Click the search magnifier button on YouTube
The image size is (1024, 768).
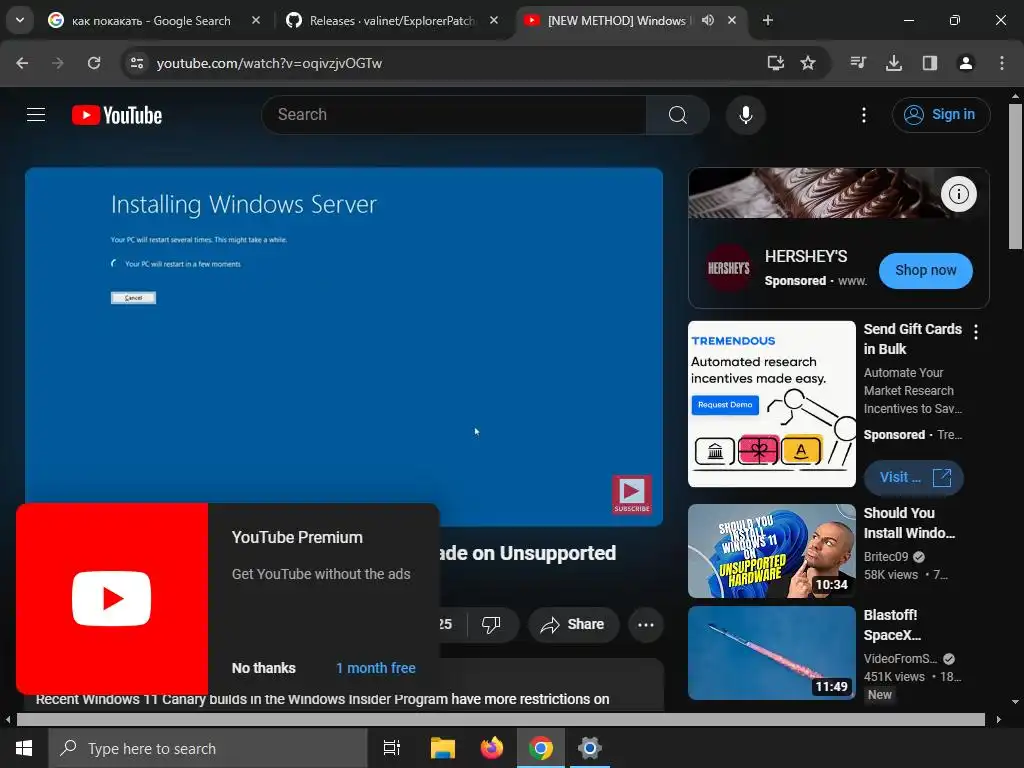[x=677, y=115]
